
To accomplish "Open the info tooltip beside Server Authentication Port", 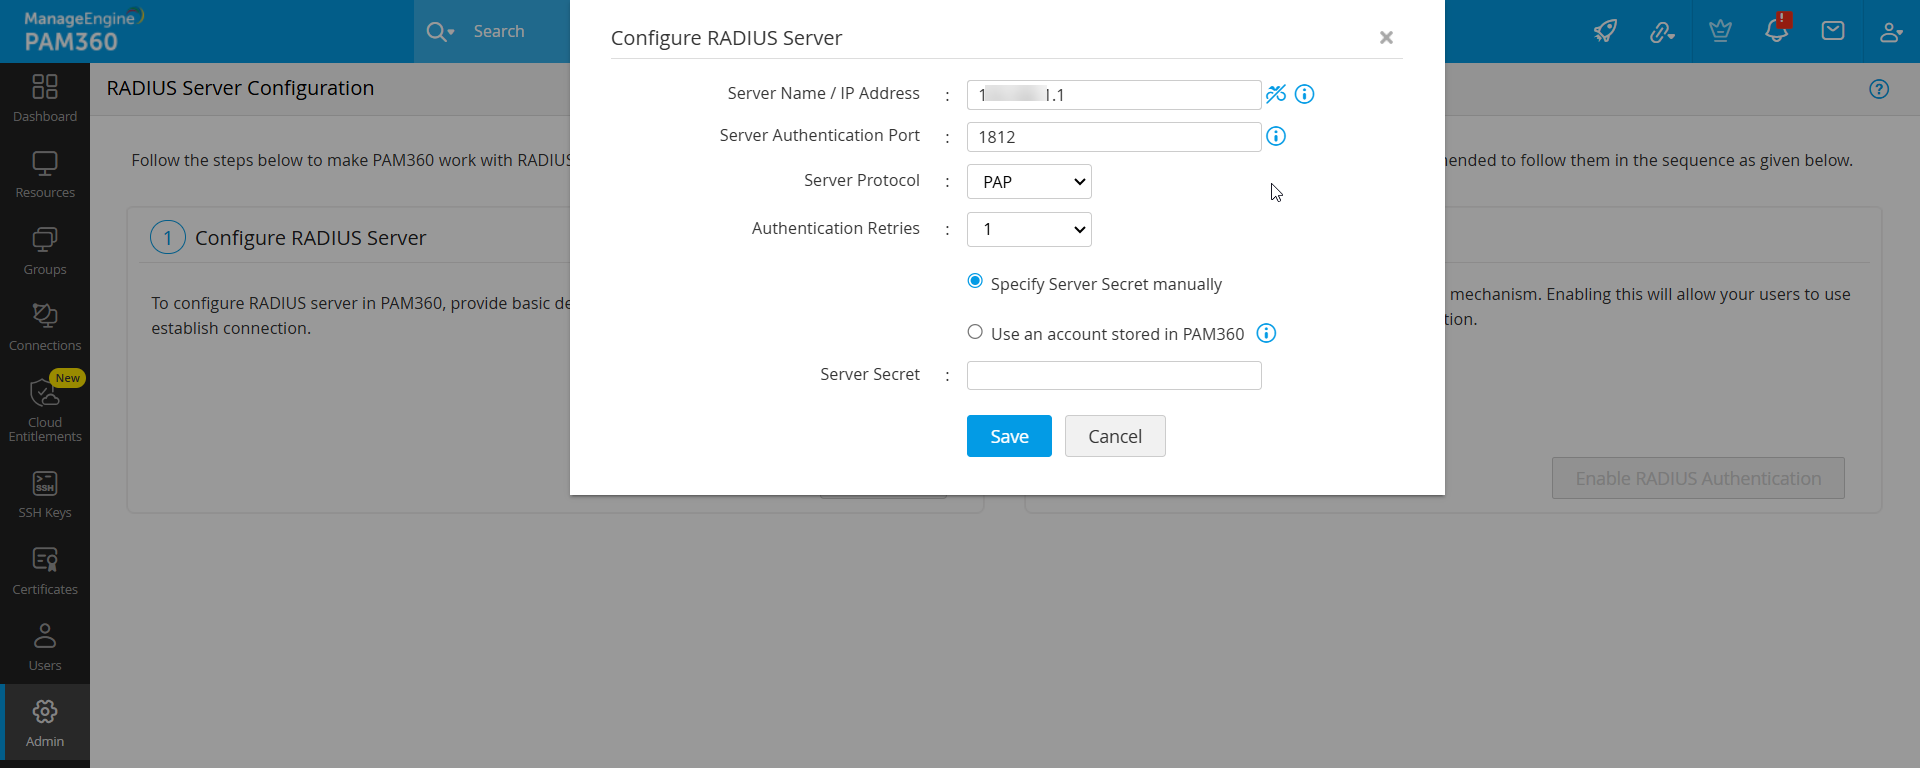I will click(x=1276, y=136).
